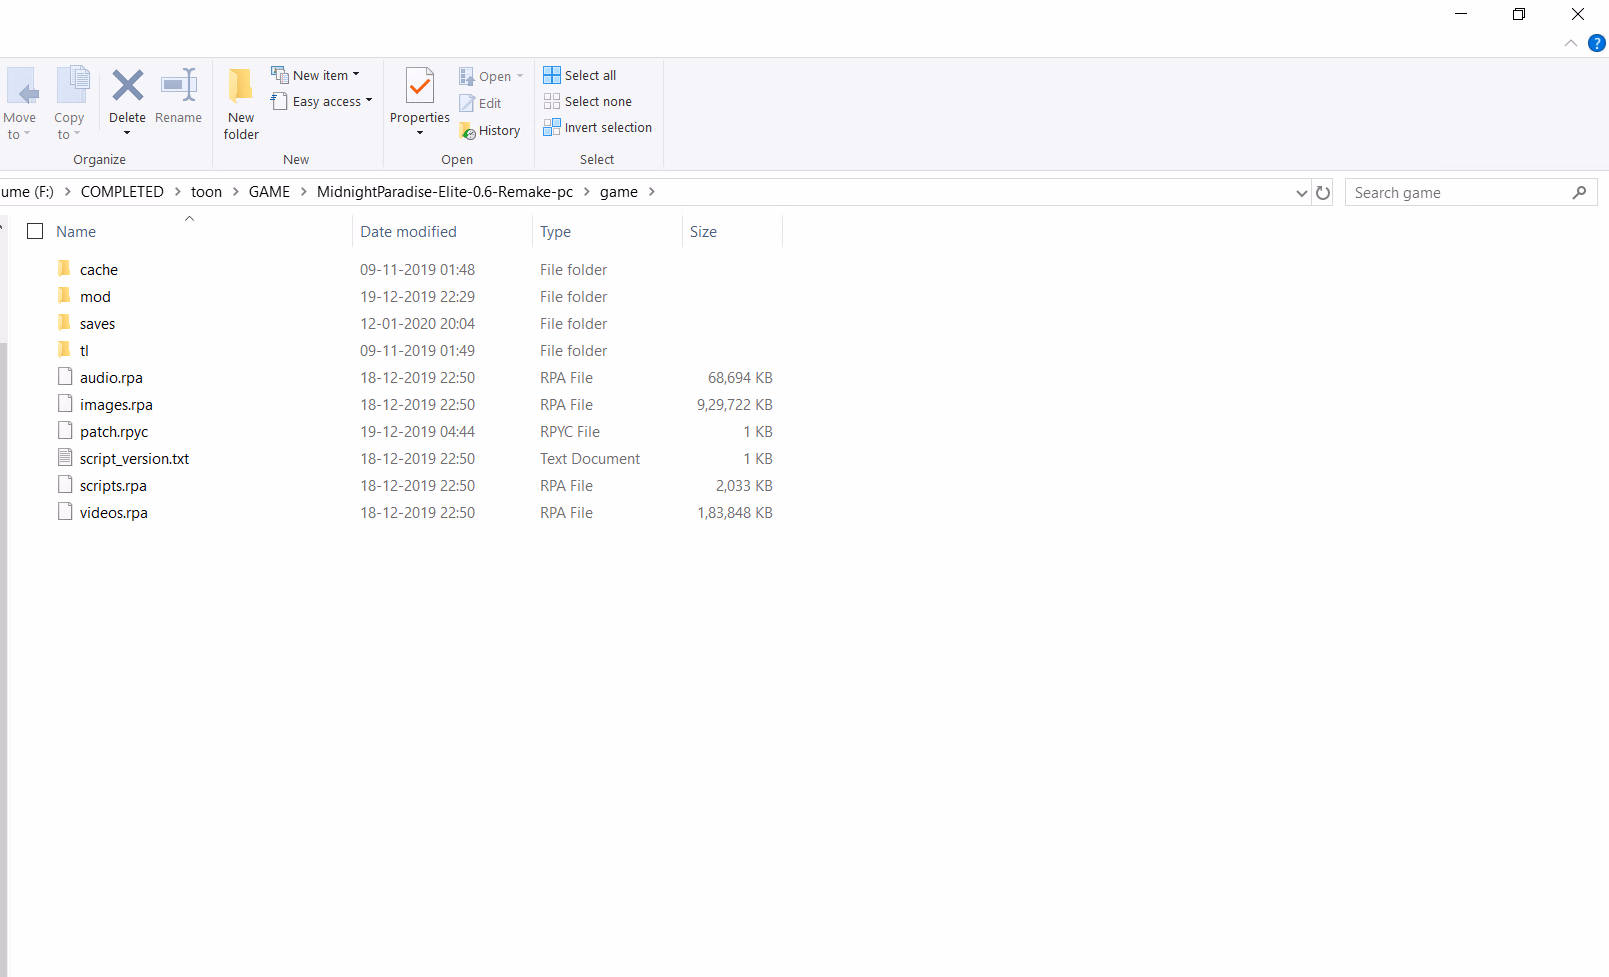Viewport: 1609px width, 977px height.
Task: Toggle the select-all checkbox beside Name
Action: (x=35, y=232)
